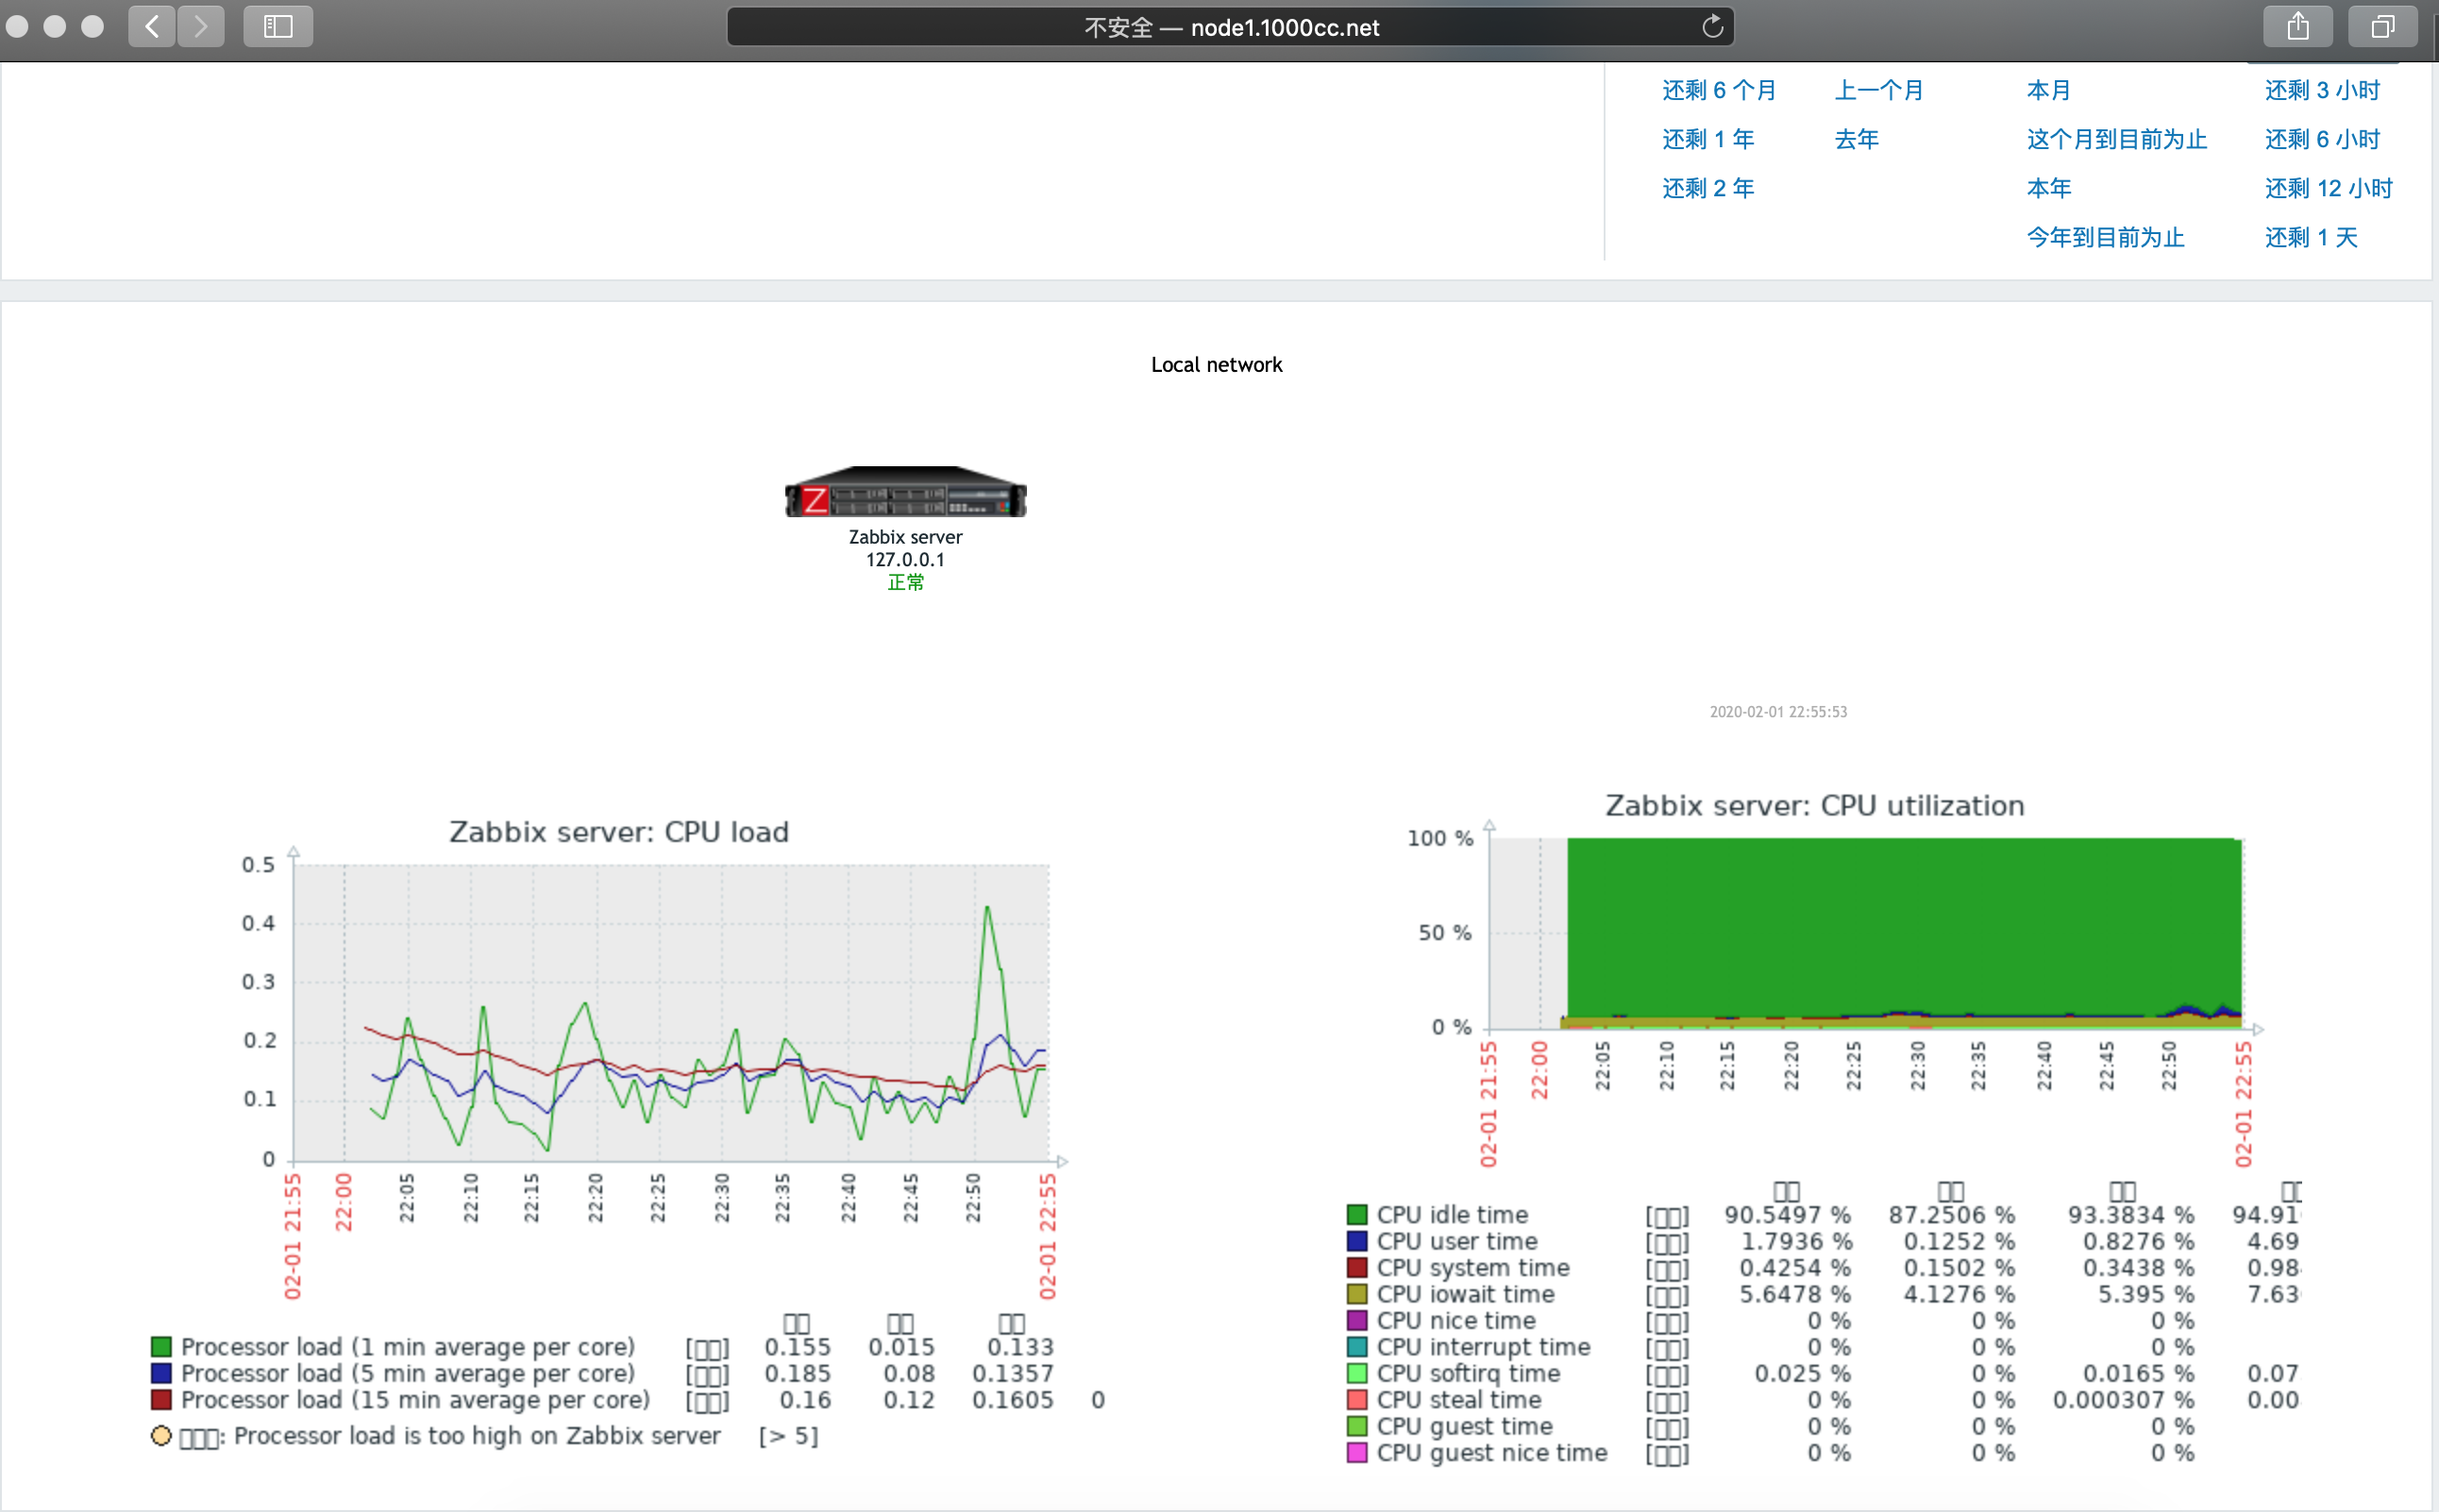The image size is (2439, 1512).
Task: Click the 去年 time range link
Action: tap(1856, 140)
